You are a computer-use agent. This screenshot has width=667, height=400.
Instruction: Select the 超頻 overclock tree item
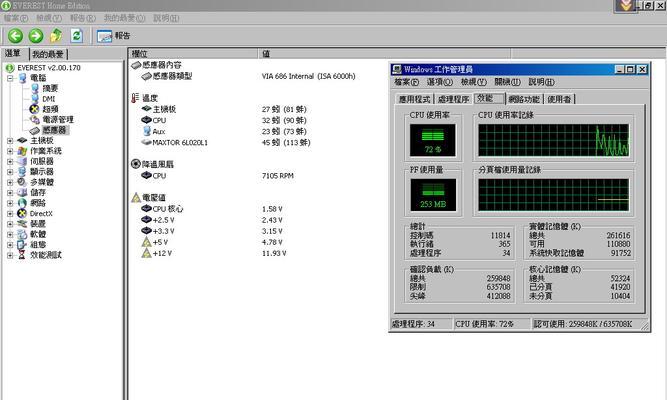[x=50, y=109]
